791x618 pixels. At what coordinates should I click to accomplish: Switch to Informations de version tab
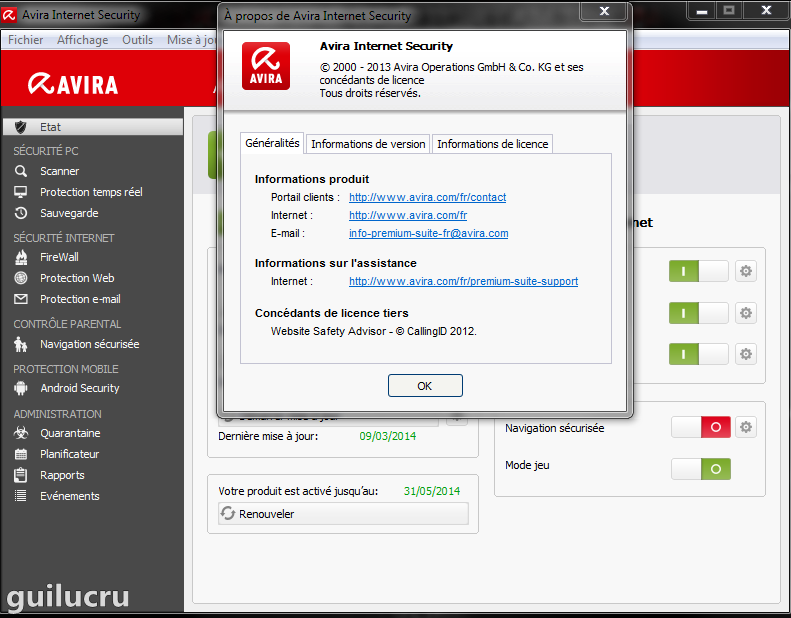(368, 144)
